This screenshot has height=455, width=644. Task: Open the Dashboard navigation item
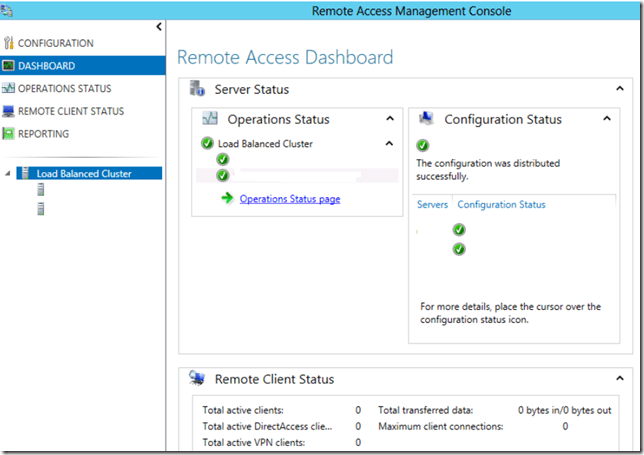[46, 66]
